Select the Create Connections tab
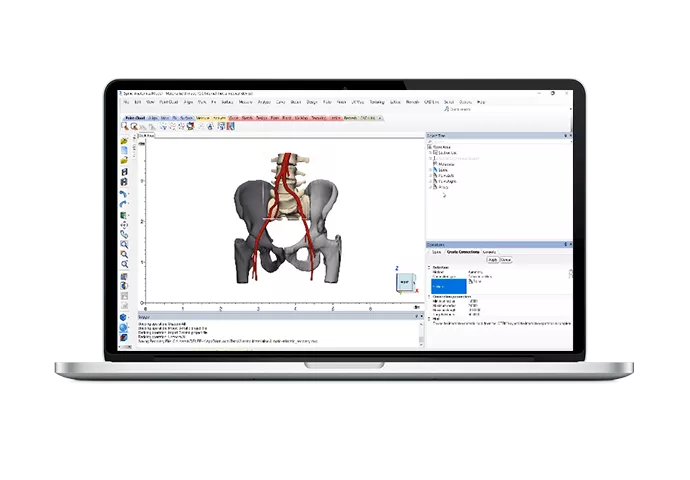Image resolution: width=690 pixels, height=480 pixels. click(463, 252)
